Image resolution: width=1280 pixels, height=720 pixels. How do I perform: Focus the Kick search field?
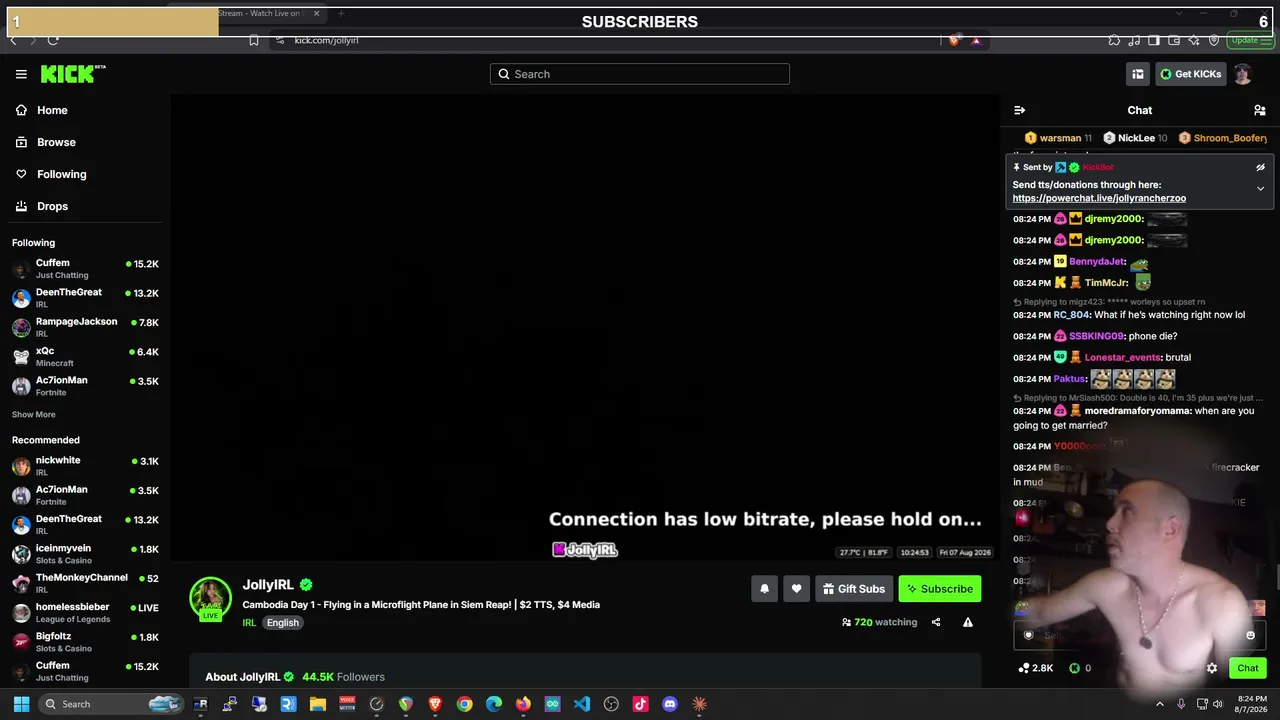pos(640,74)
